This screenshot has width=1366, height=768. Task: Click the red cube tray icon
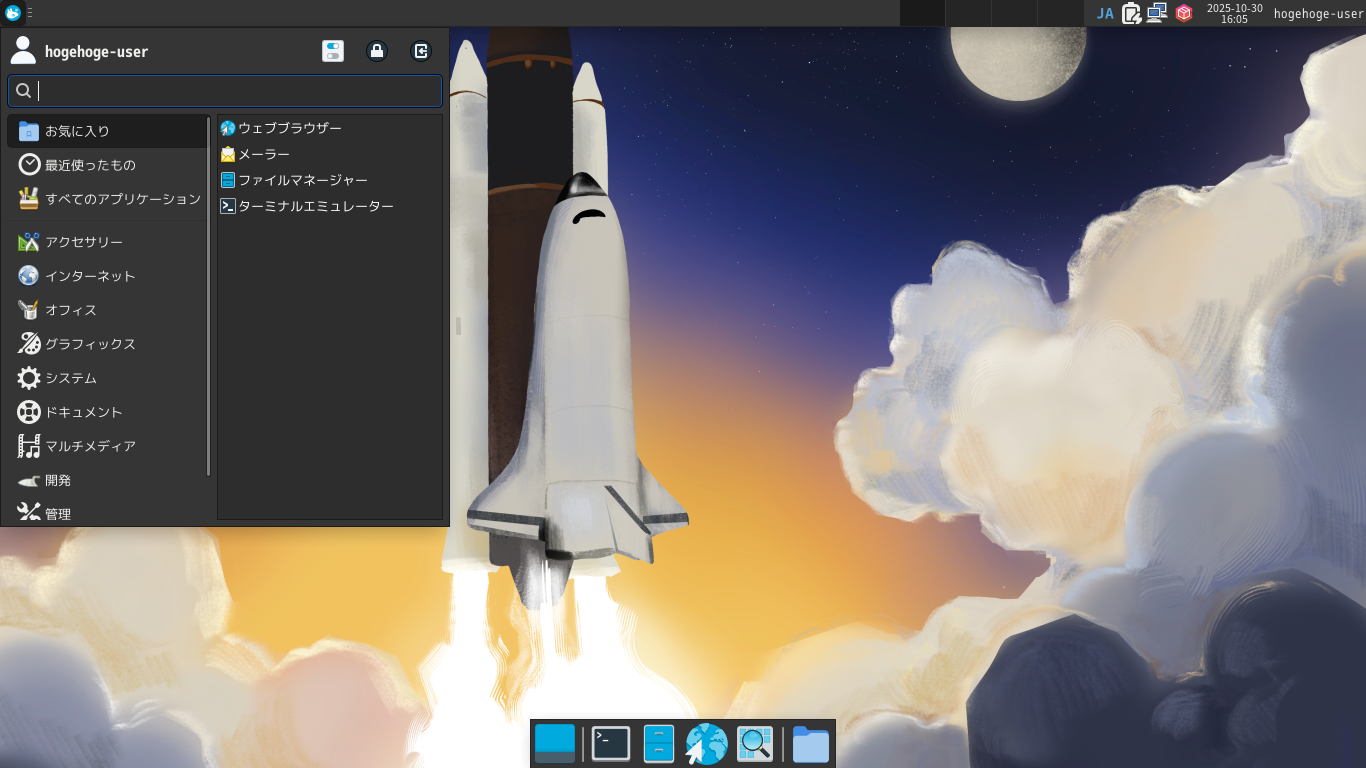click(x=1184, y=13)
